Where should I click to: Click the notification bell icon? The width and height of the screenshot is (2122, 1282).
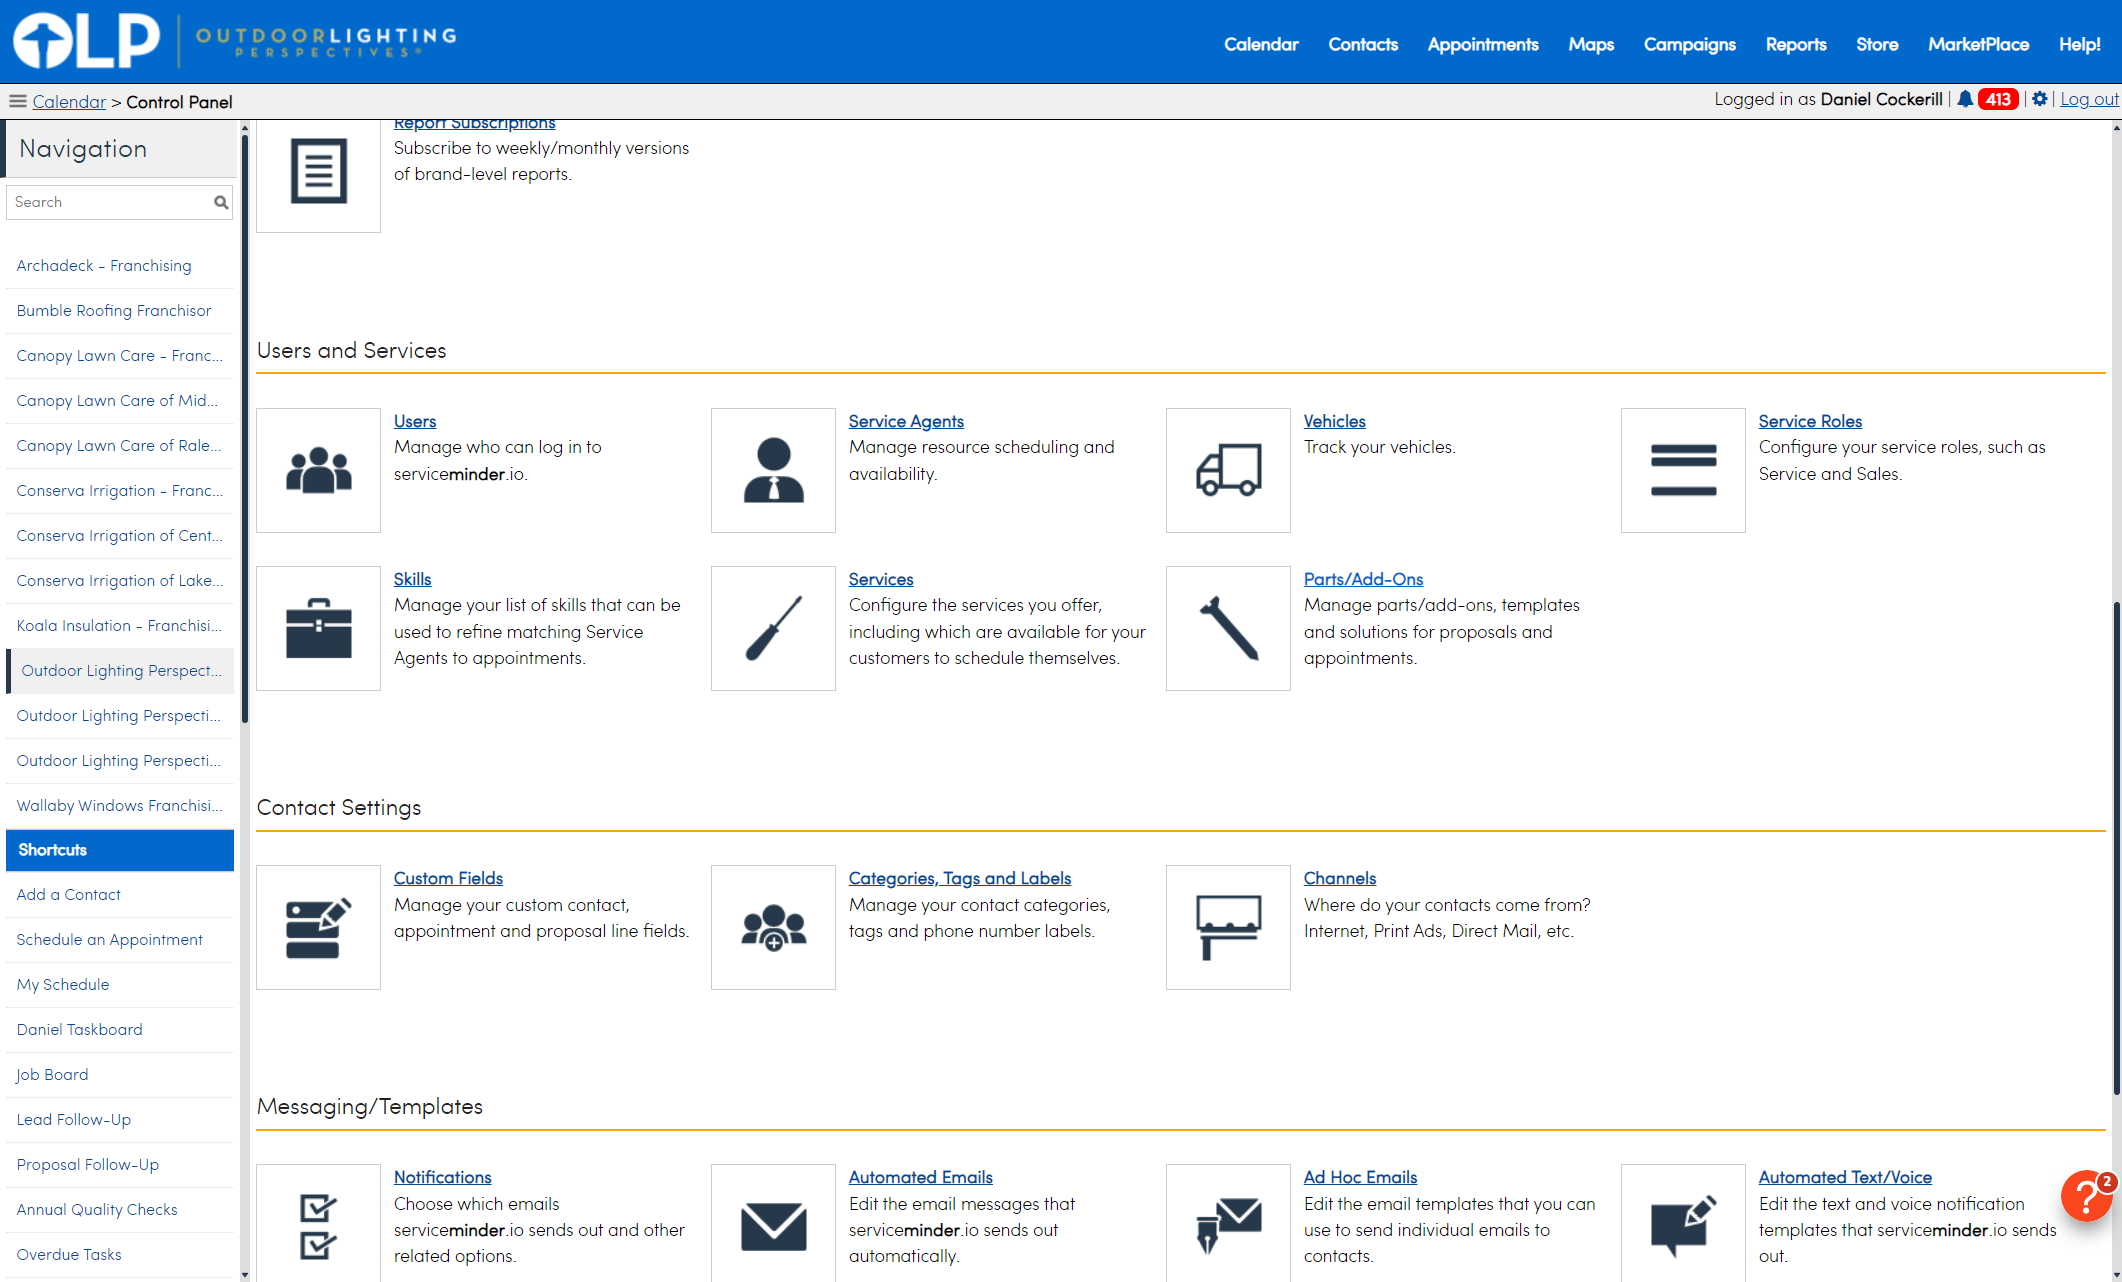click(x=1965, y=99)
